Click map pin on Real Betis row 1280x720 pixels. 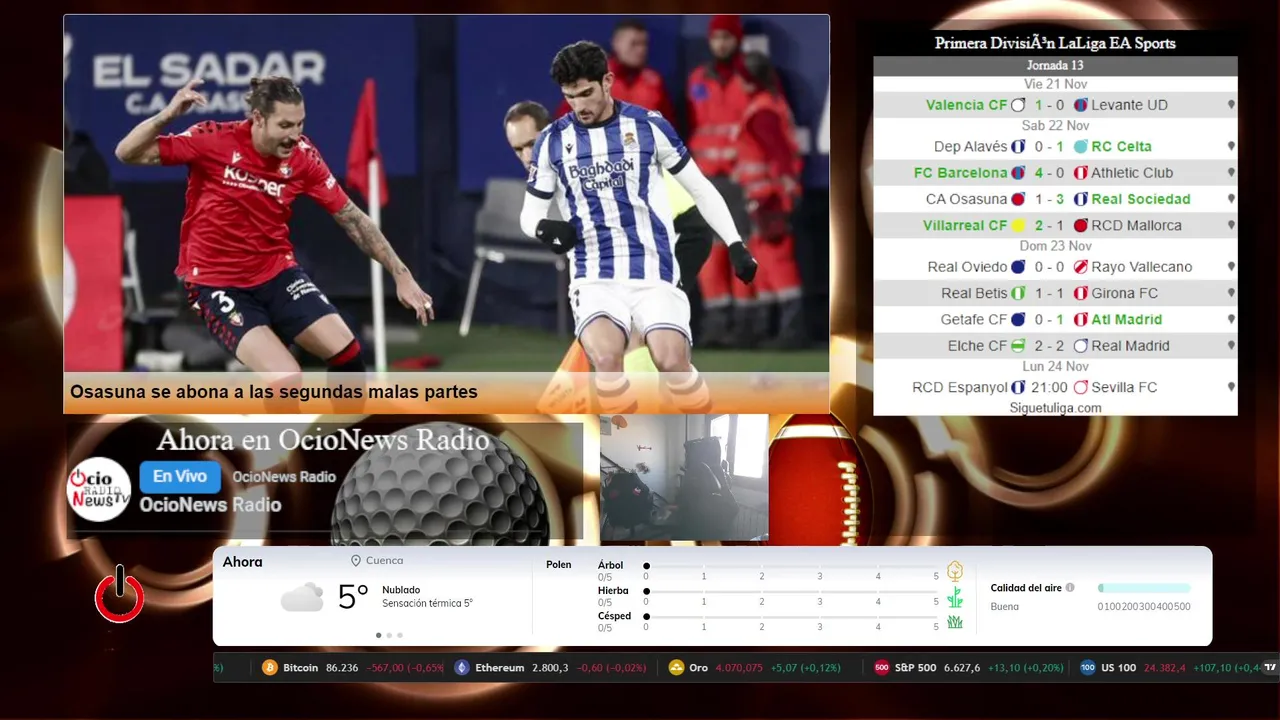1231,293
